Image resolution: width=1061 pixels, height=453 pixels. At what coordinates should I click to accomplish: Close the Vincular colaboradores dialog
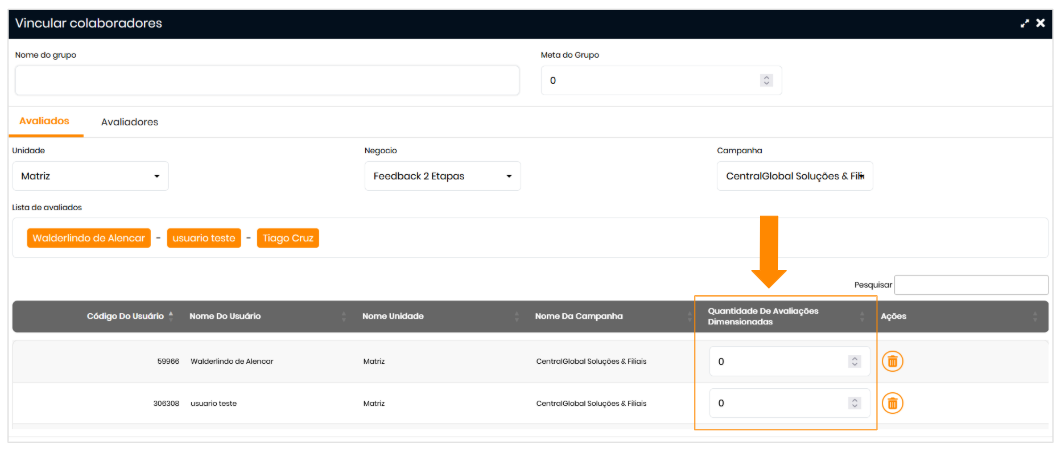click(x=1040, y=23)
